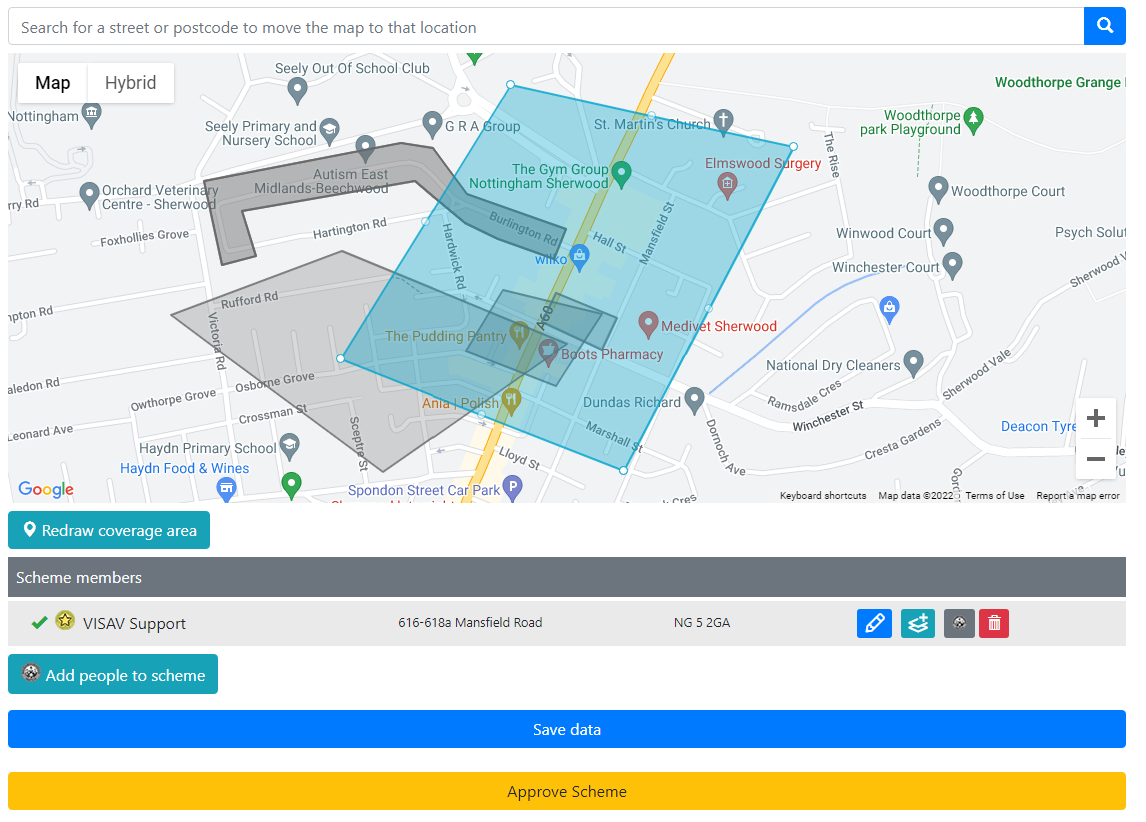
Task: Click the Gym Group green map pin
Action: pos(621,174)
